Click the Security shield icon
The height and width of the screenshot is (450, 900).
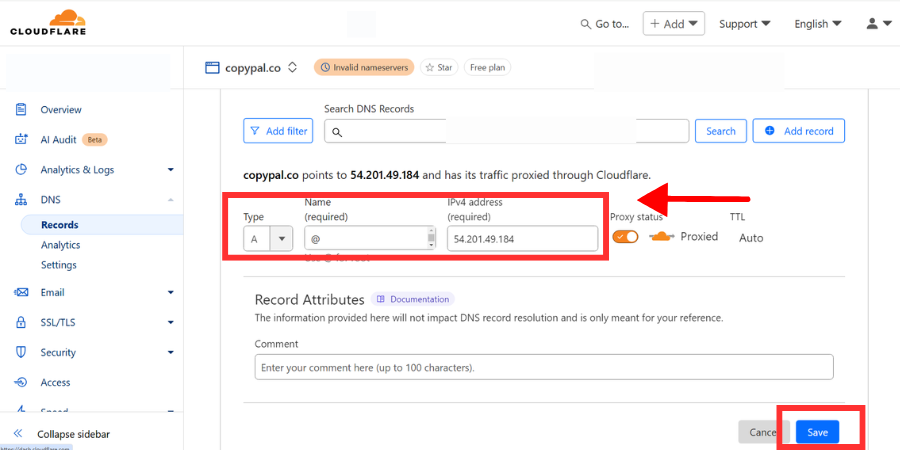click(x=21, y=352)
